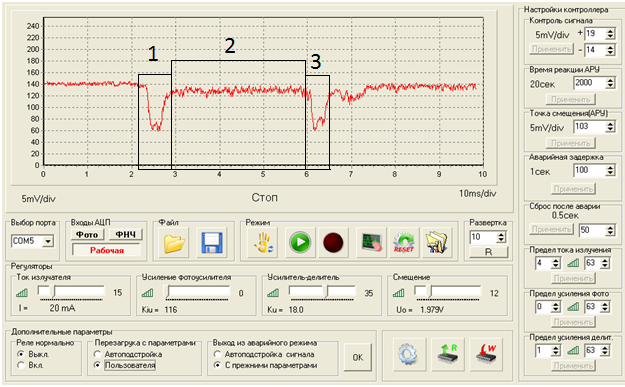Click signal bars icon for Смещение

point(399,293)
